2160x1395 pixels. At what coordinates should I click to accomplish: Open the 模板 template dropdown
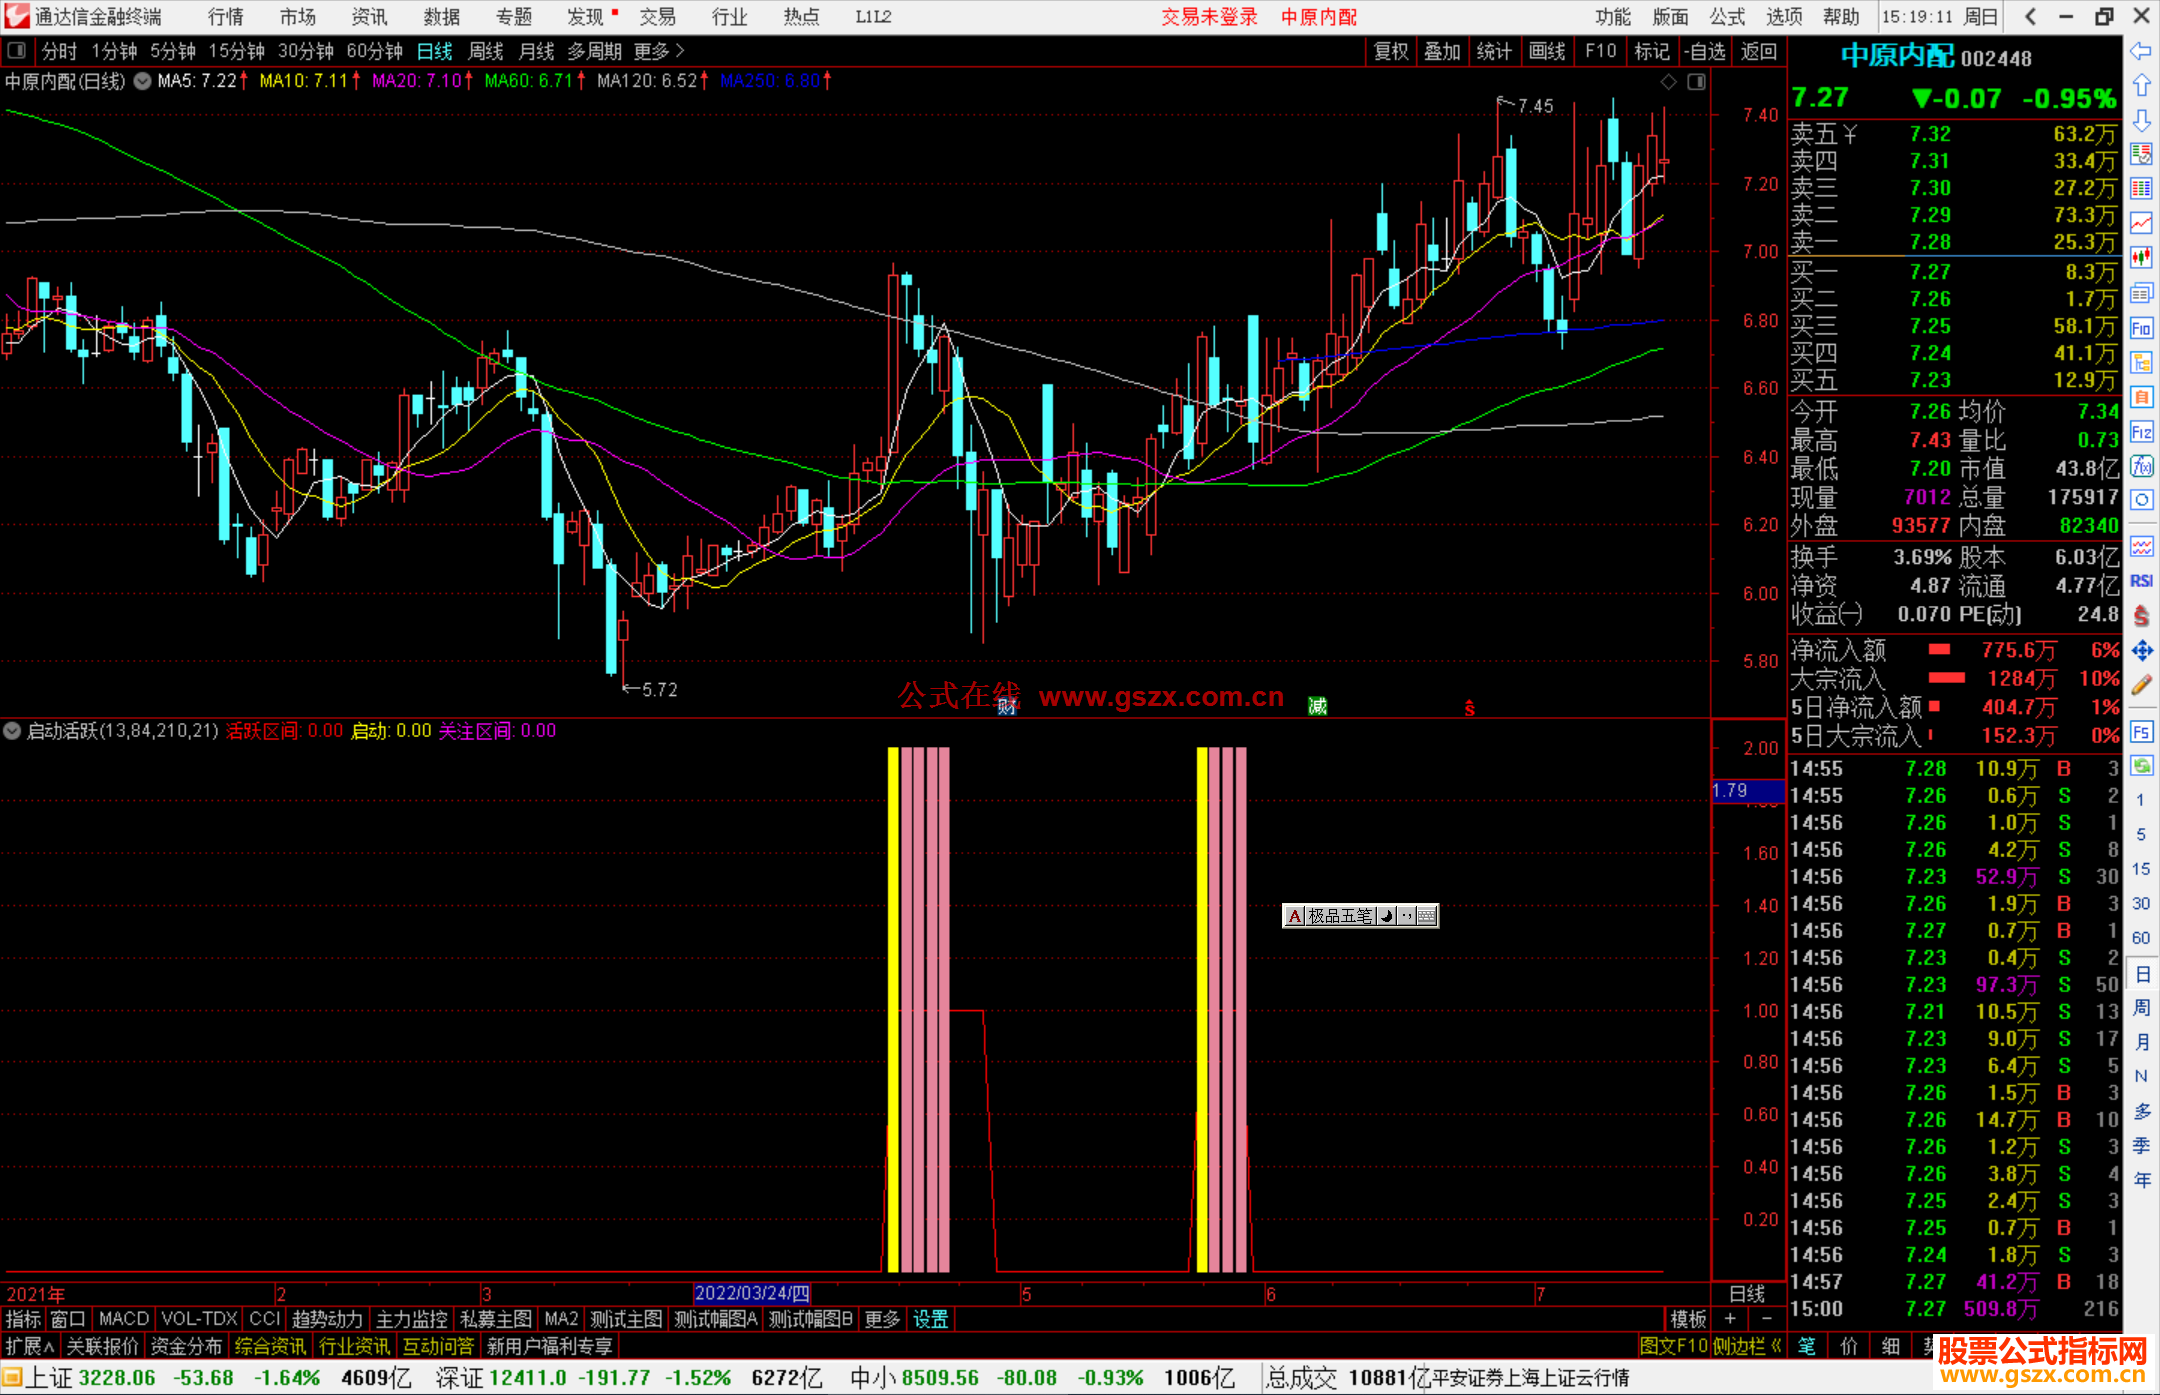1688,1319
